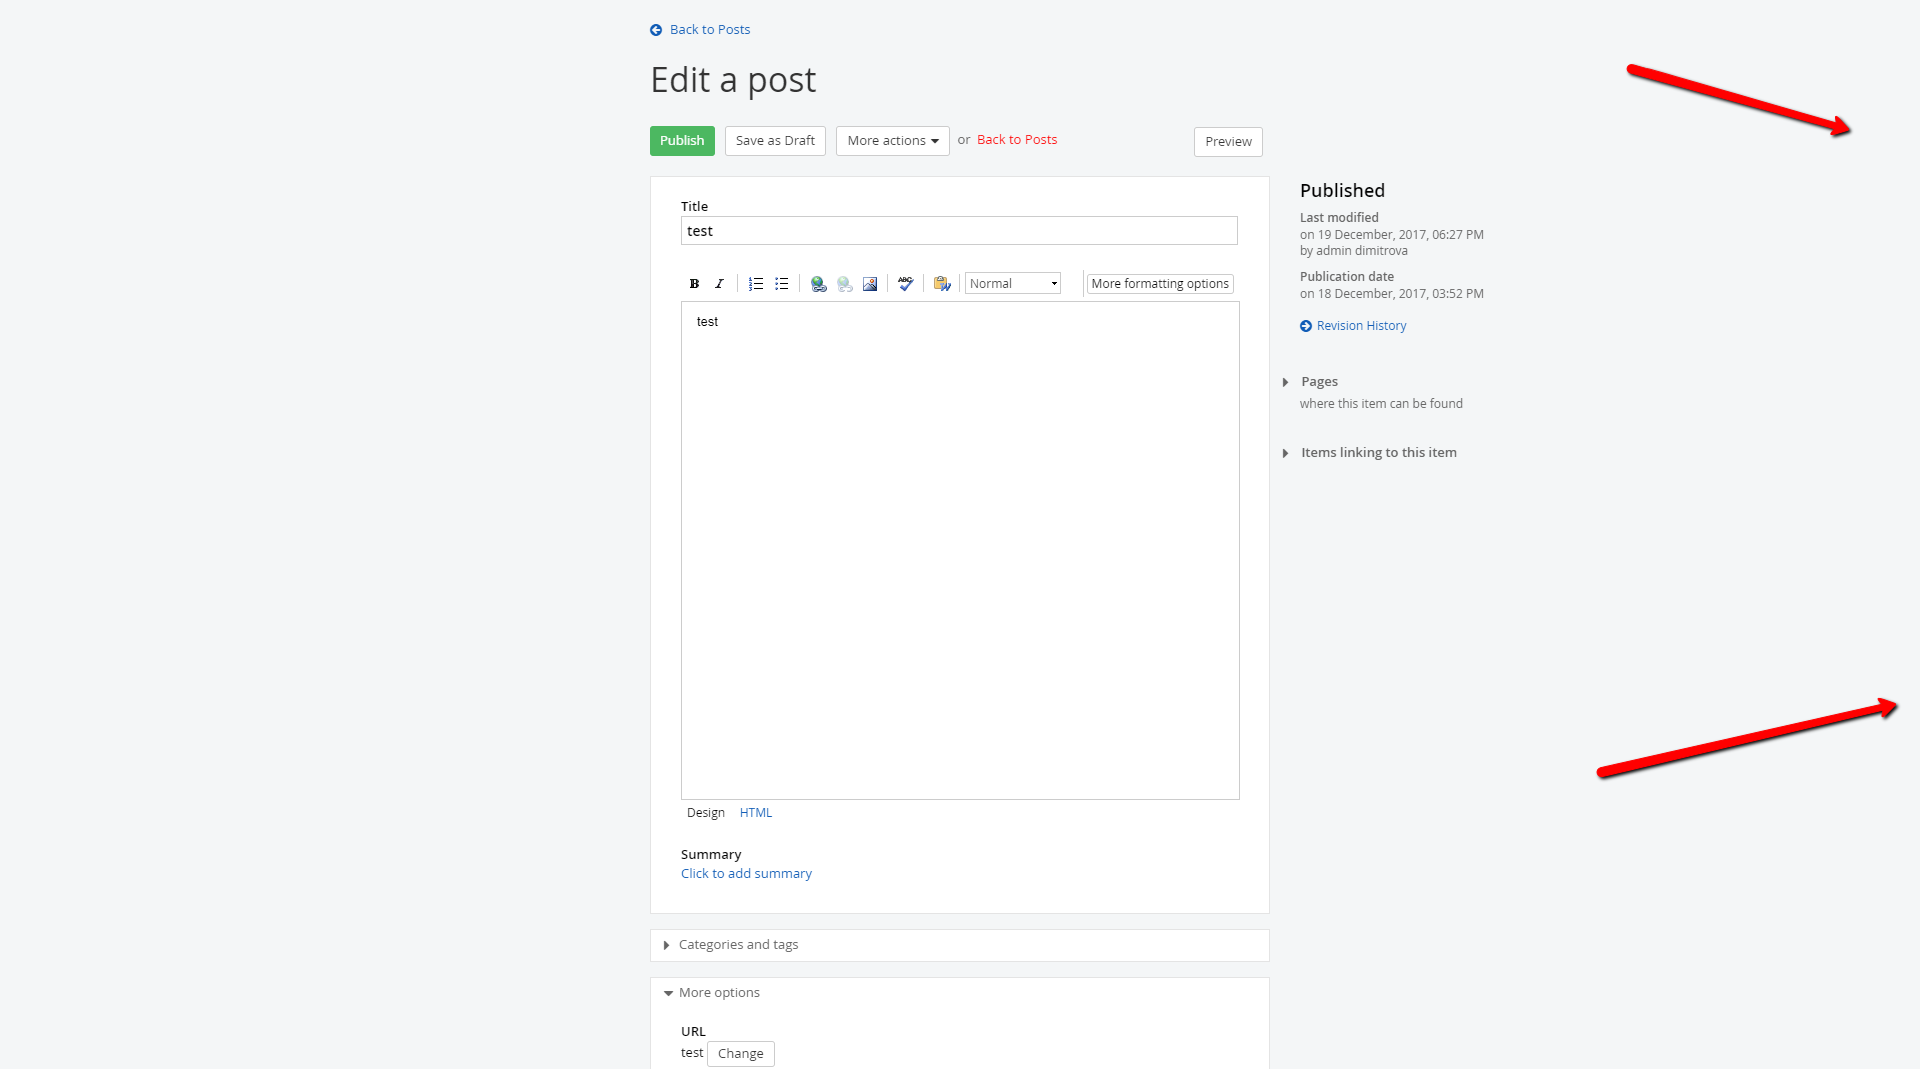Switch to the HTML editor view
Screen dimensions: 1920x1069
point(756,813)
